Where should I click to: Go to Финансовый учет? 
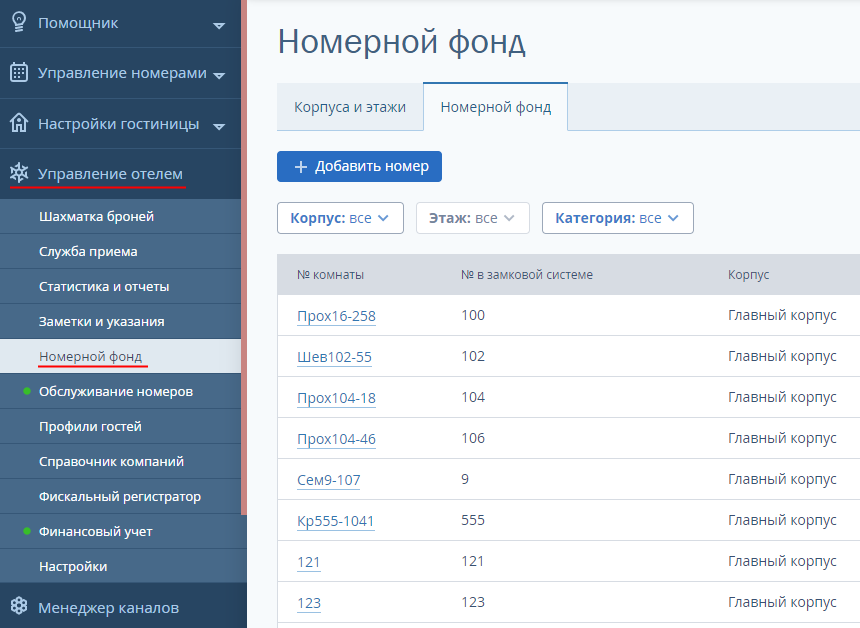coord(120,531)
